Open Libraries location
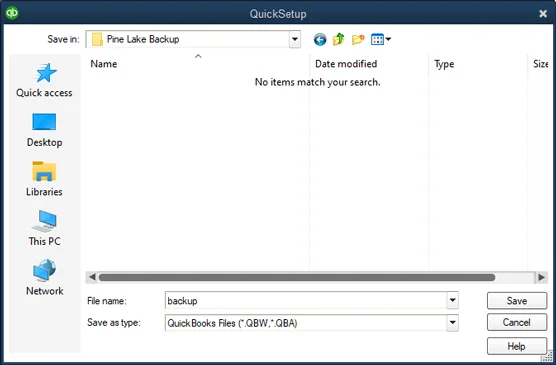Viewport: 556px width, 365px height. coord(44,179)
